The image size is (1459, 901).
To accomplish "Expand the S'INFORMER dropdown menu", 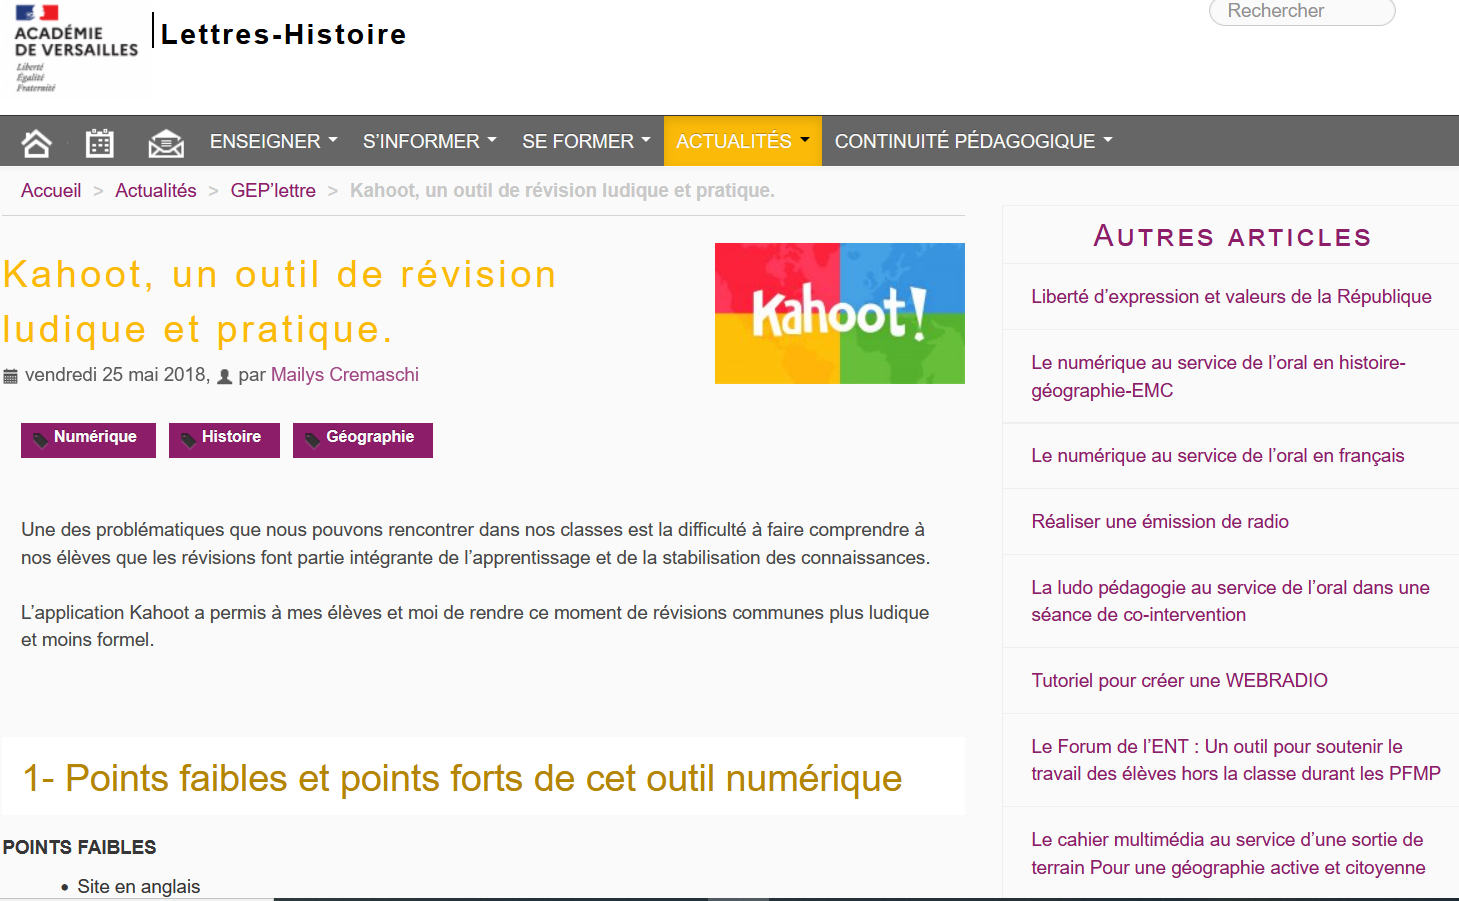I will coord(429,141).
